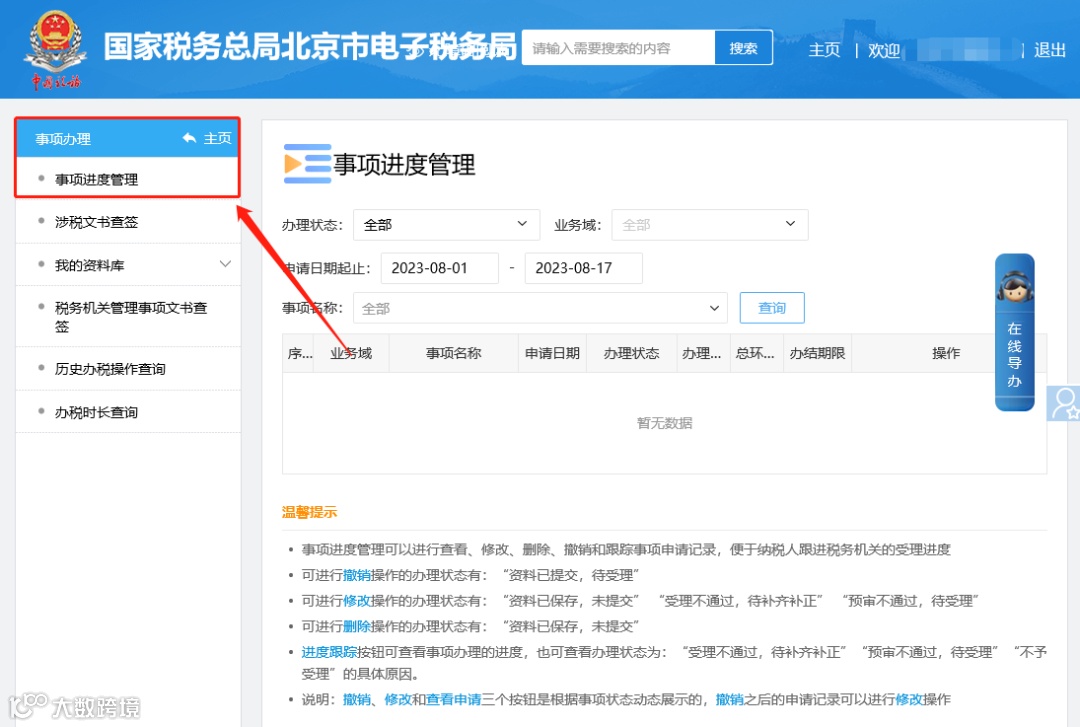Image resolution: width=1080 pixels, height=727 pixels.
Task: Click the back arrow next to 主页 in sidebar
Action: pyautogui.click(x=189, y=138)
